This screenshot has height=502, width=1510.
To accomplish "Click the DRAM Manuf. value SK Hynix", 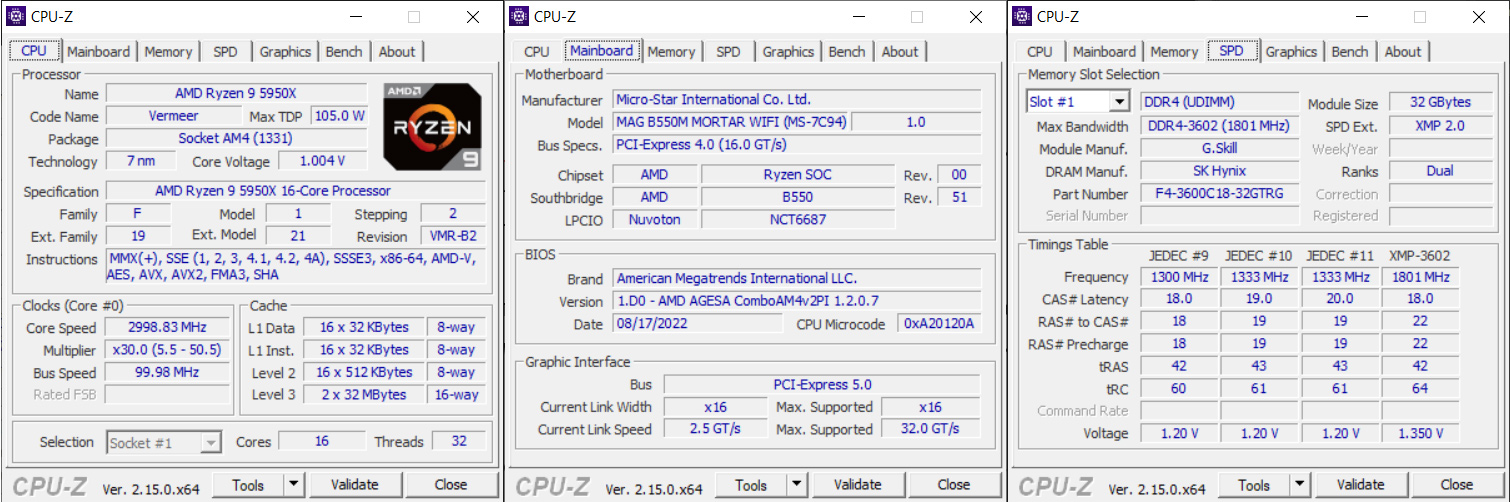I will (x=1220, y=171).
